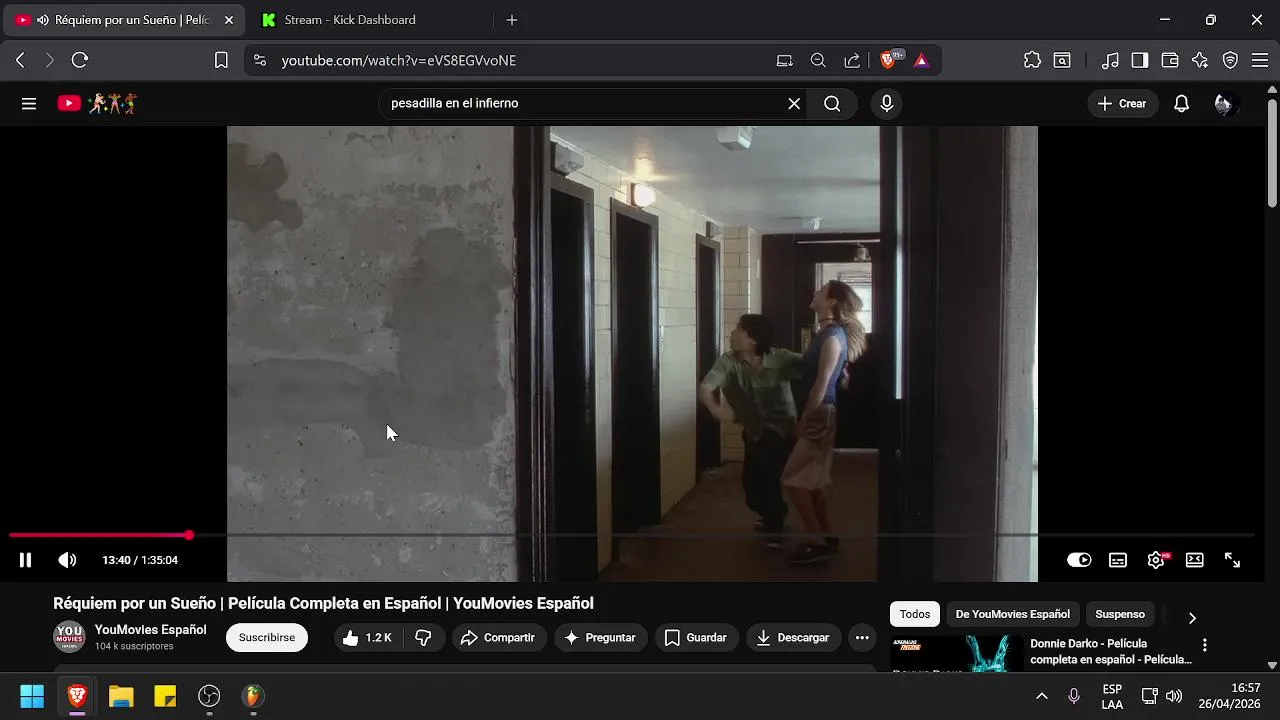
Task: Open the YouTube hamburger guide menu
Action: pos(29,103)
